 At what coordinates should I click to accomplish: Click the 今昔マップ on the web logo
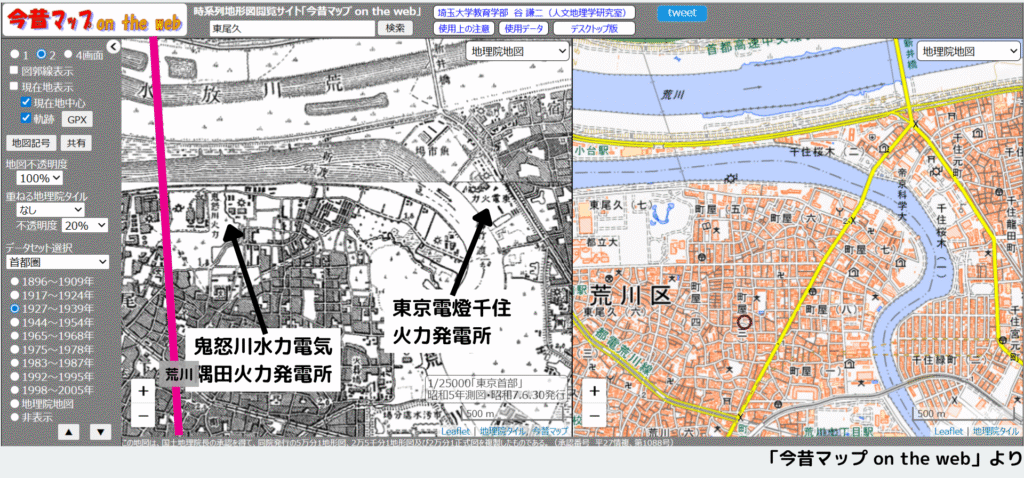(x=93, y=20)
